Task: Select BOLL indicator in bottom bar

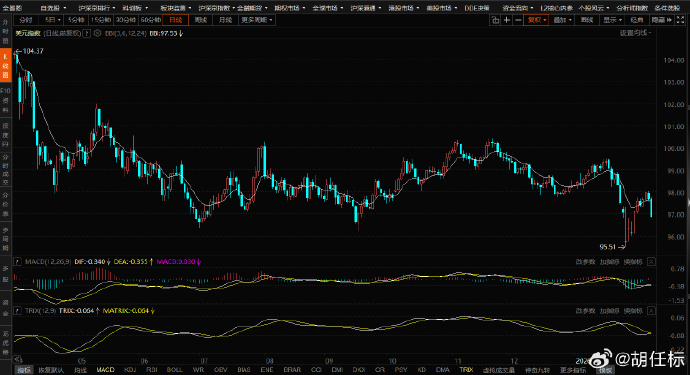Action: (x=175, y=370)
